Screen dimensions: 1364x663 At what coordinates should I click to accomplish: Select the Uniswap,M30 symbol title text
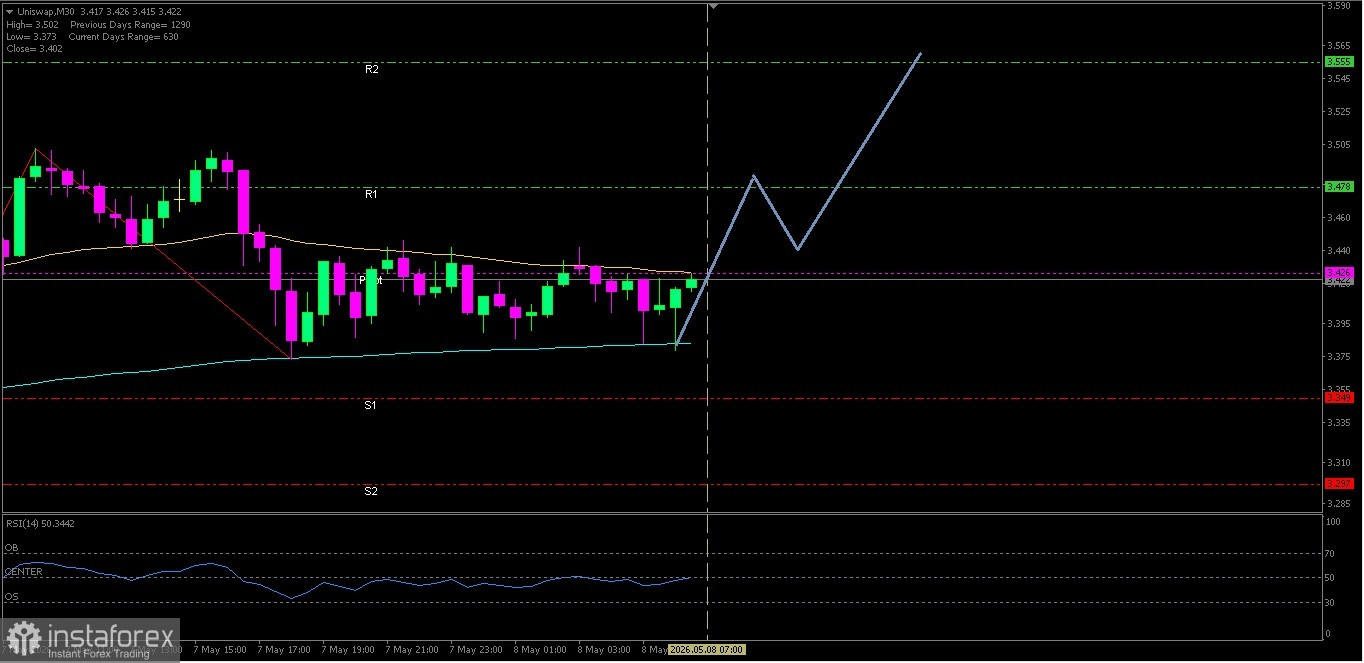(x=44, y=11)
